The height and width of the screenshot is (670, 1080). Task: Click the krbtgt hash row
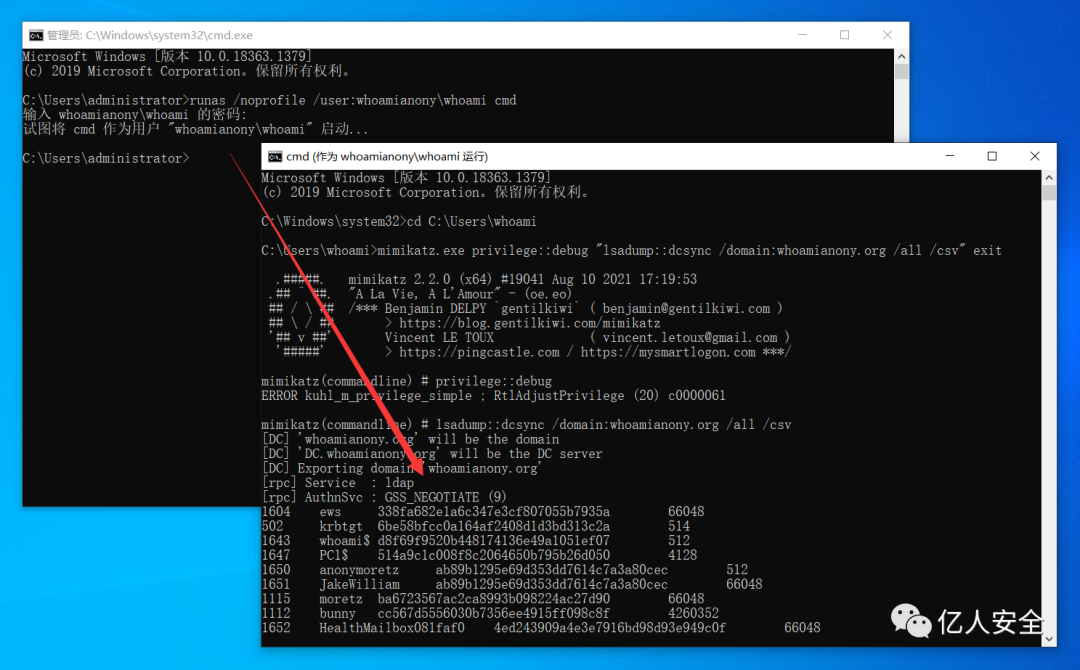tap(475, 526)
